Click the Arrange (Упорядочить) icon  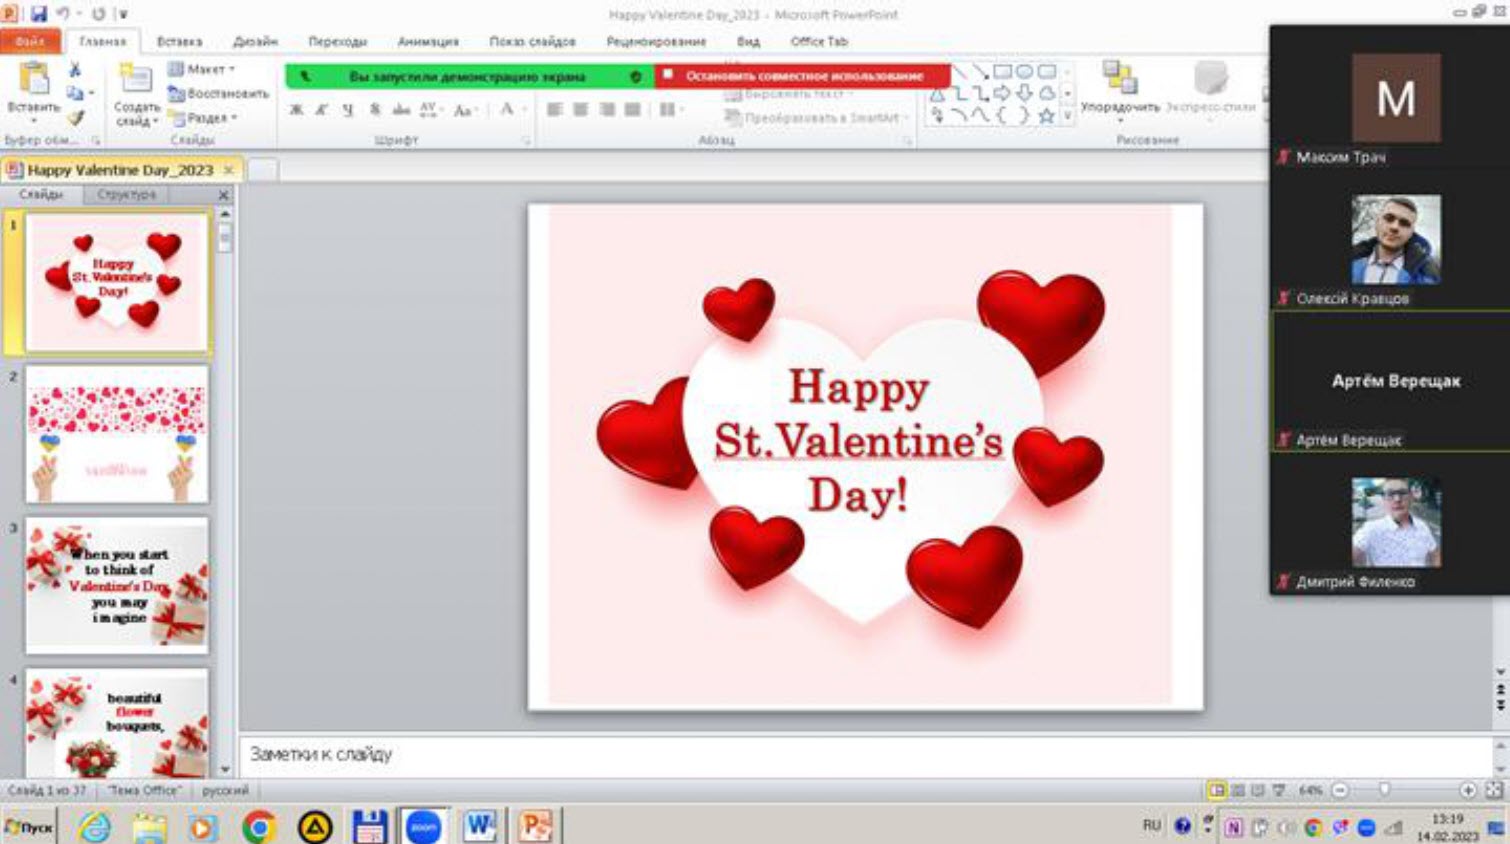click(1119, 78)
